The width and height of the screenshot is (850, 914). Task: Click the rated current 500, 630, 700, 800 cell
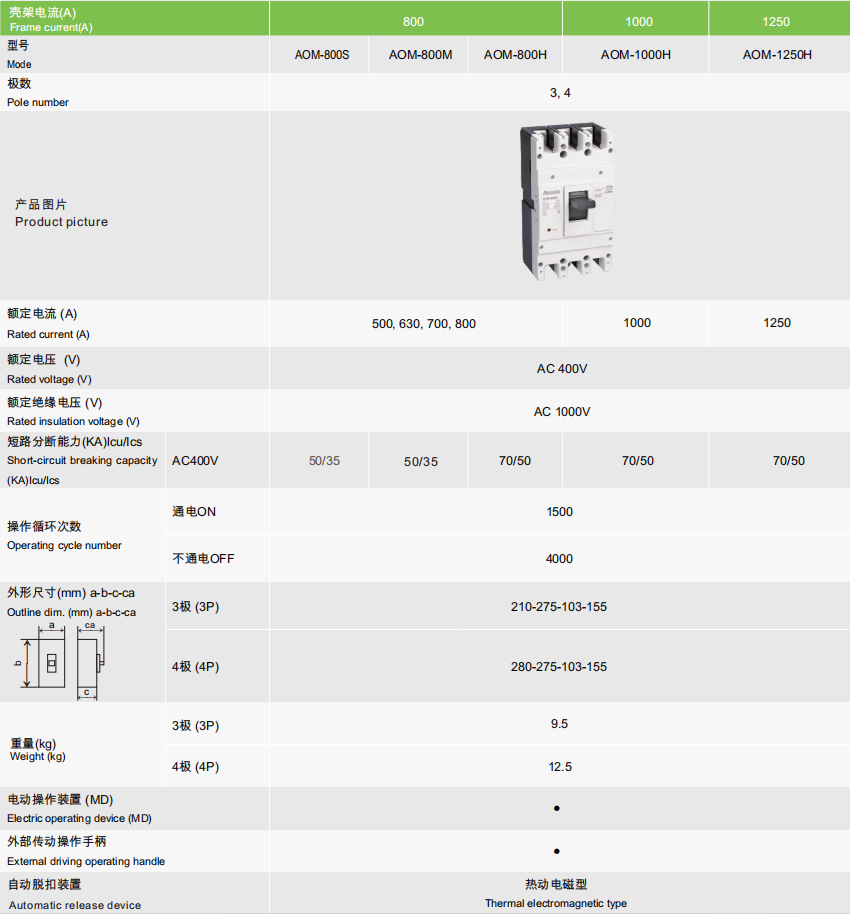pyautogui.click(x=423, y=324)
